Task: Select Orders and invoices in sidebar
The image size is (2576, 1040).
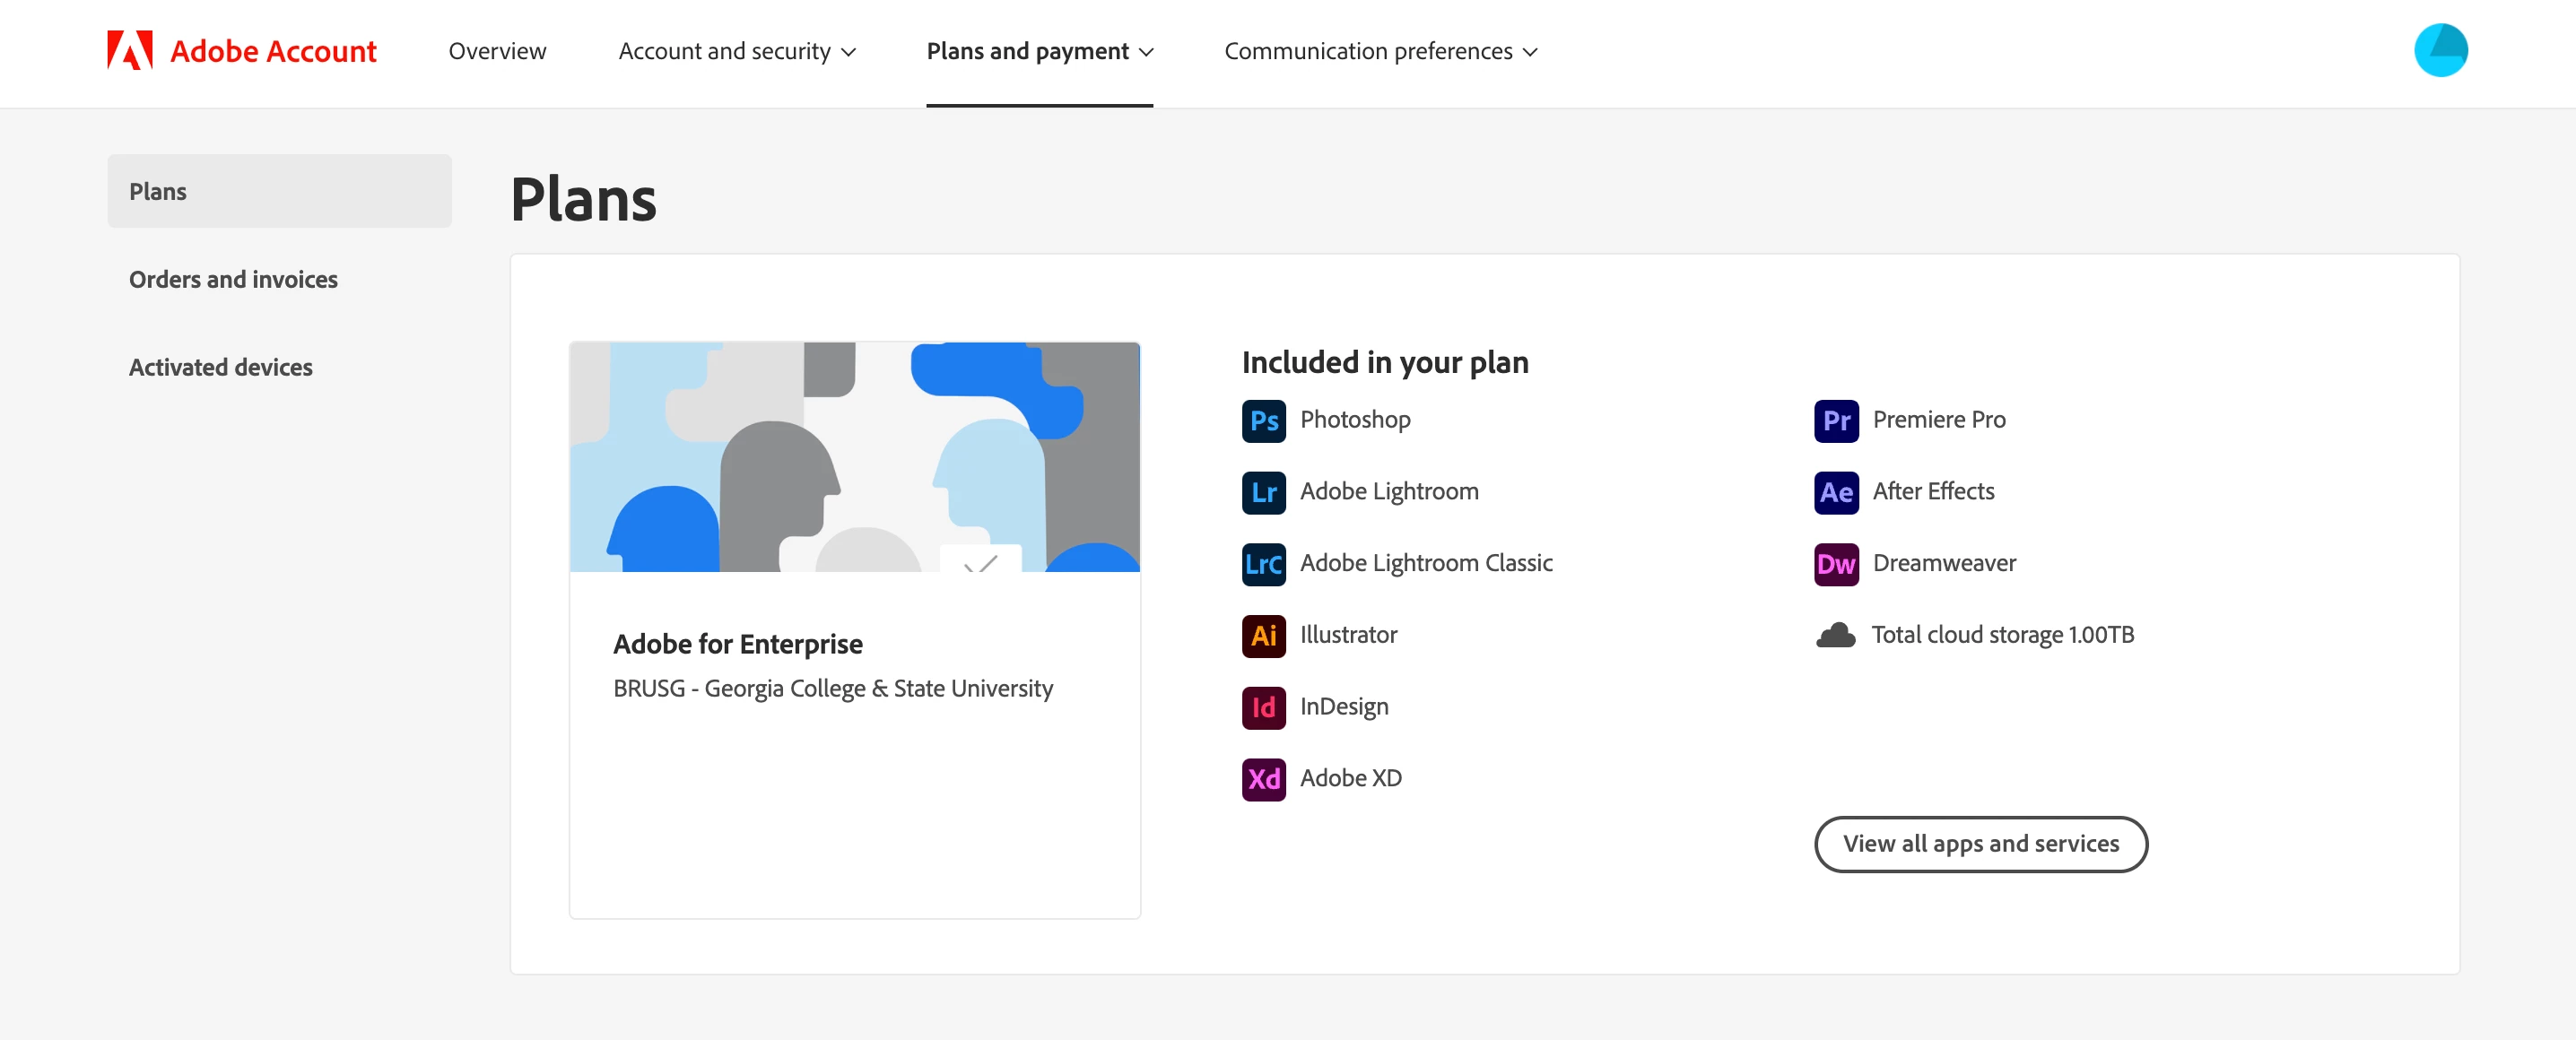Action: click(x=233, y=280)
